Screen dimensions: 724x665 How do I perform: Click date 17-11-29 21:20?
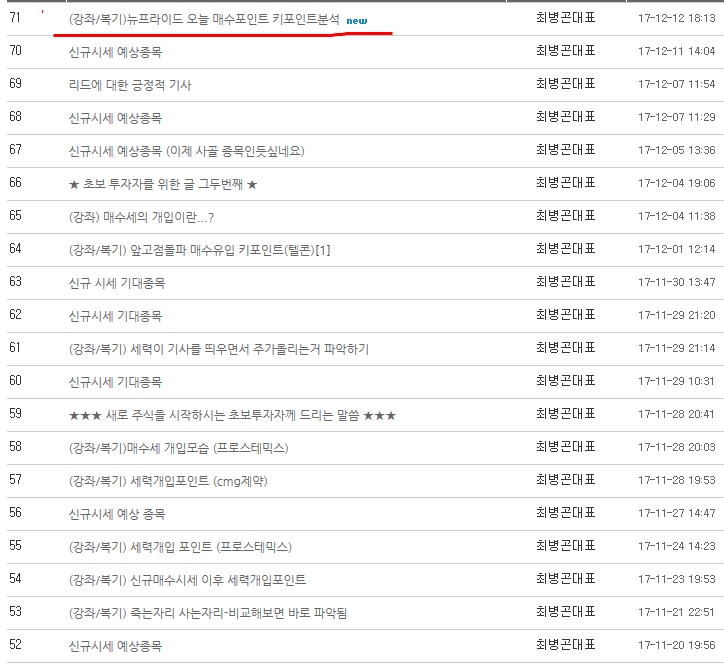677,315
